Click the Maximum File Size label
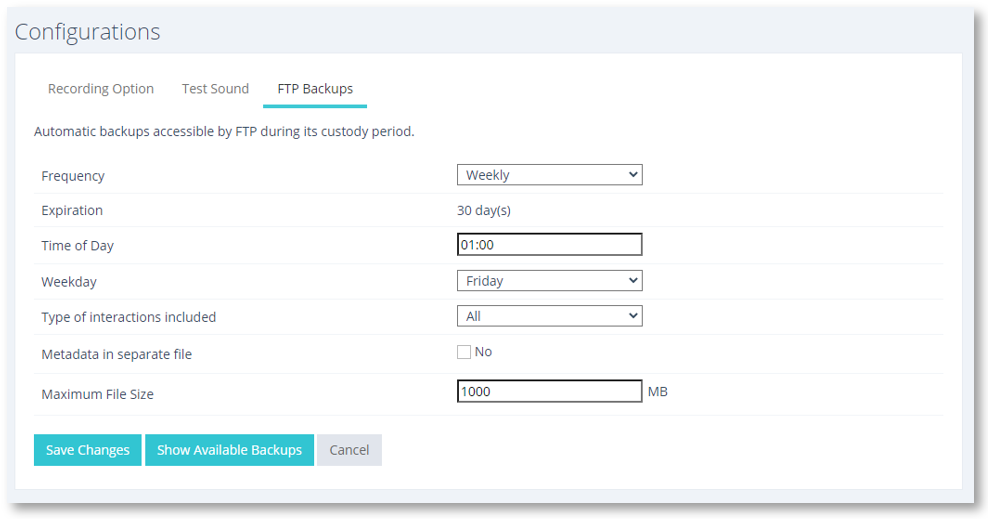The width and height of the screenshot is (988, 519). [98, 394]
